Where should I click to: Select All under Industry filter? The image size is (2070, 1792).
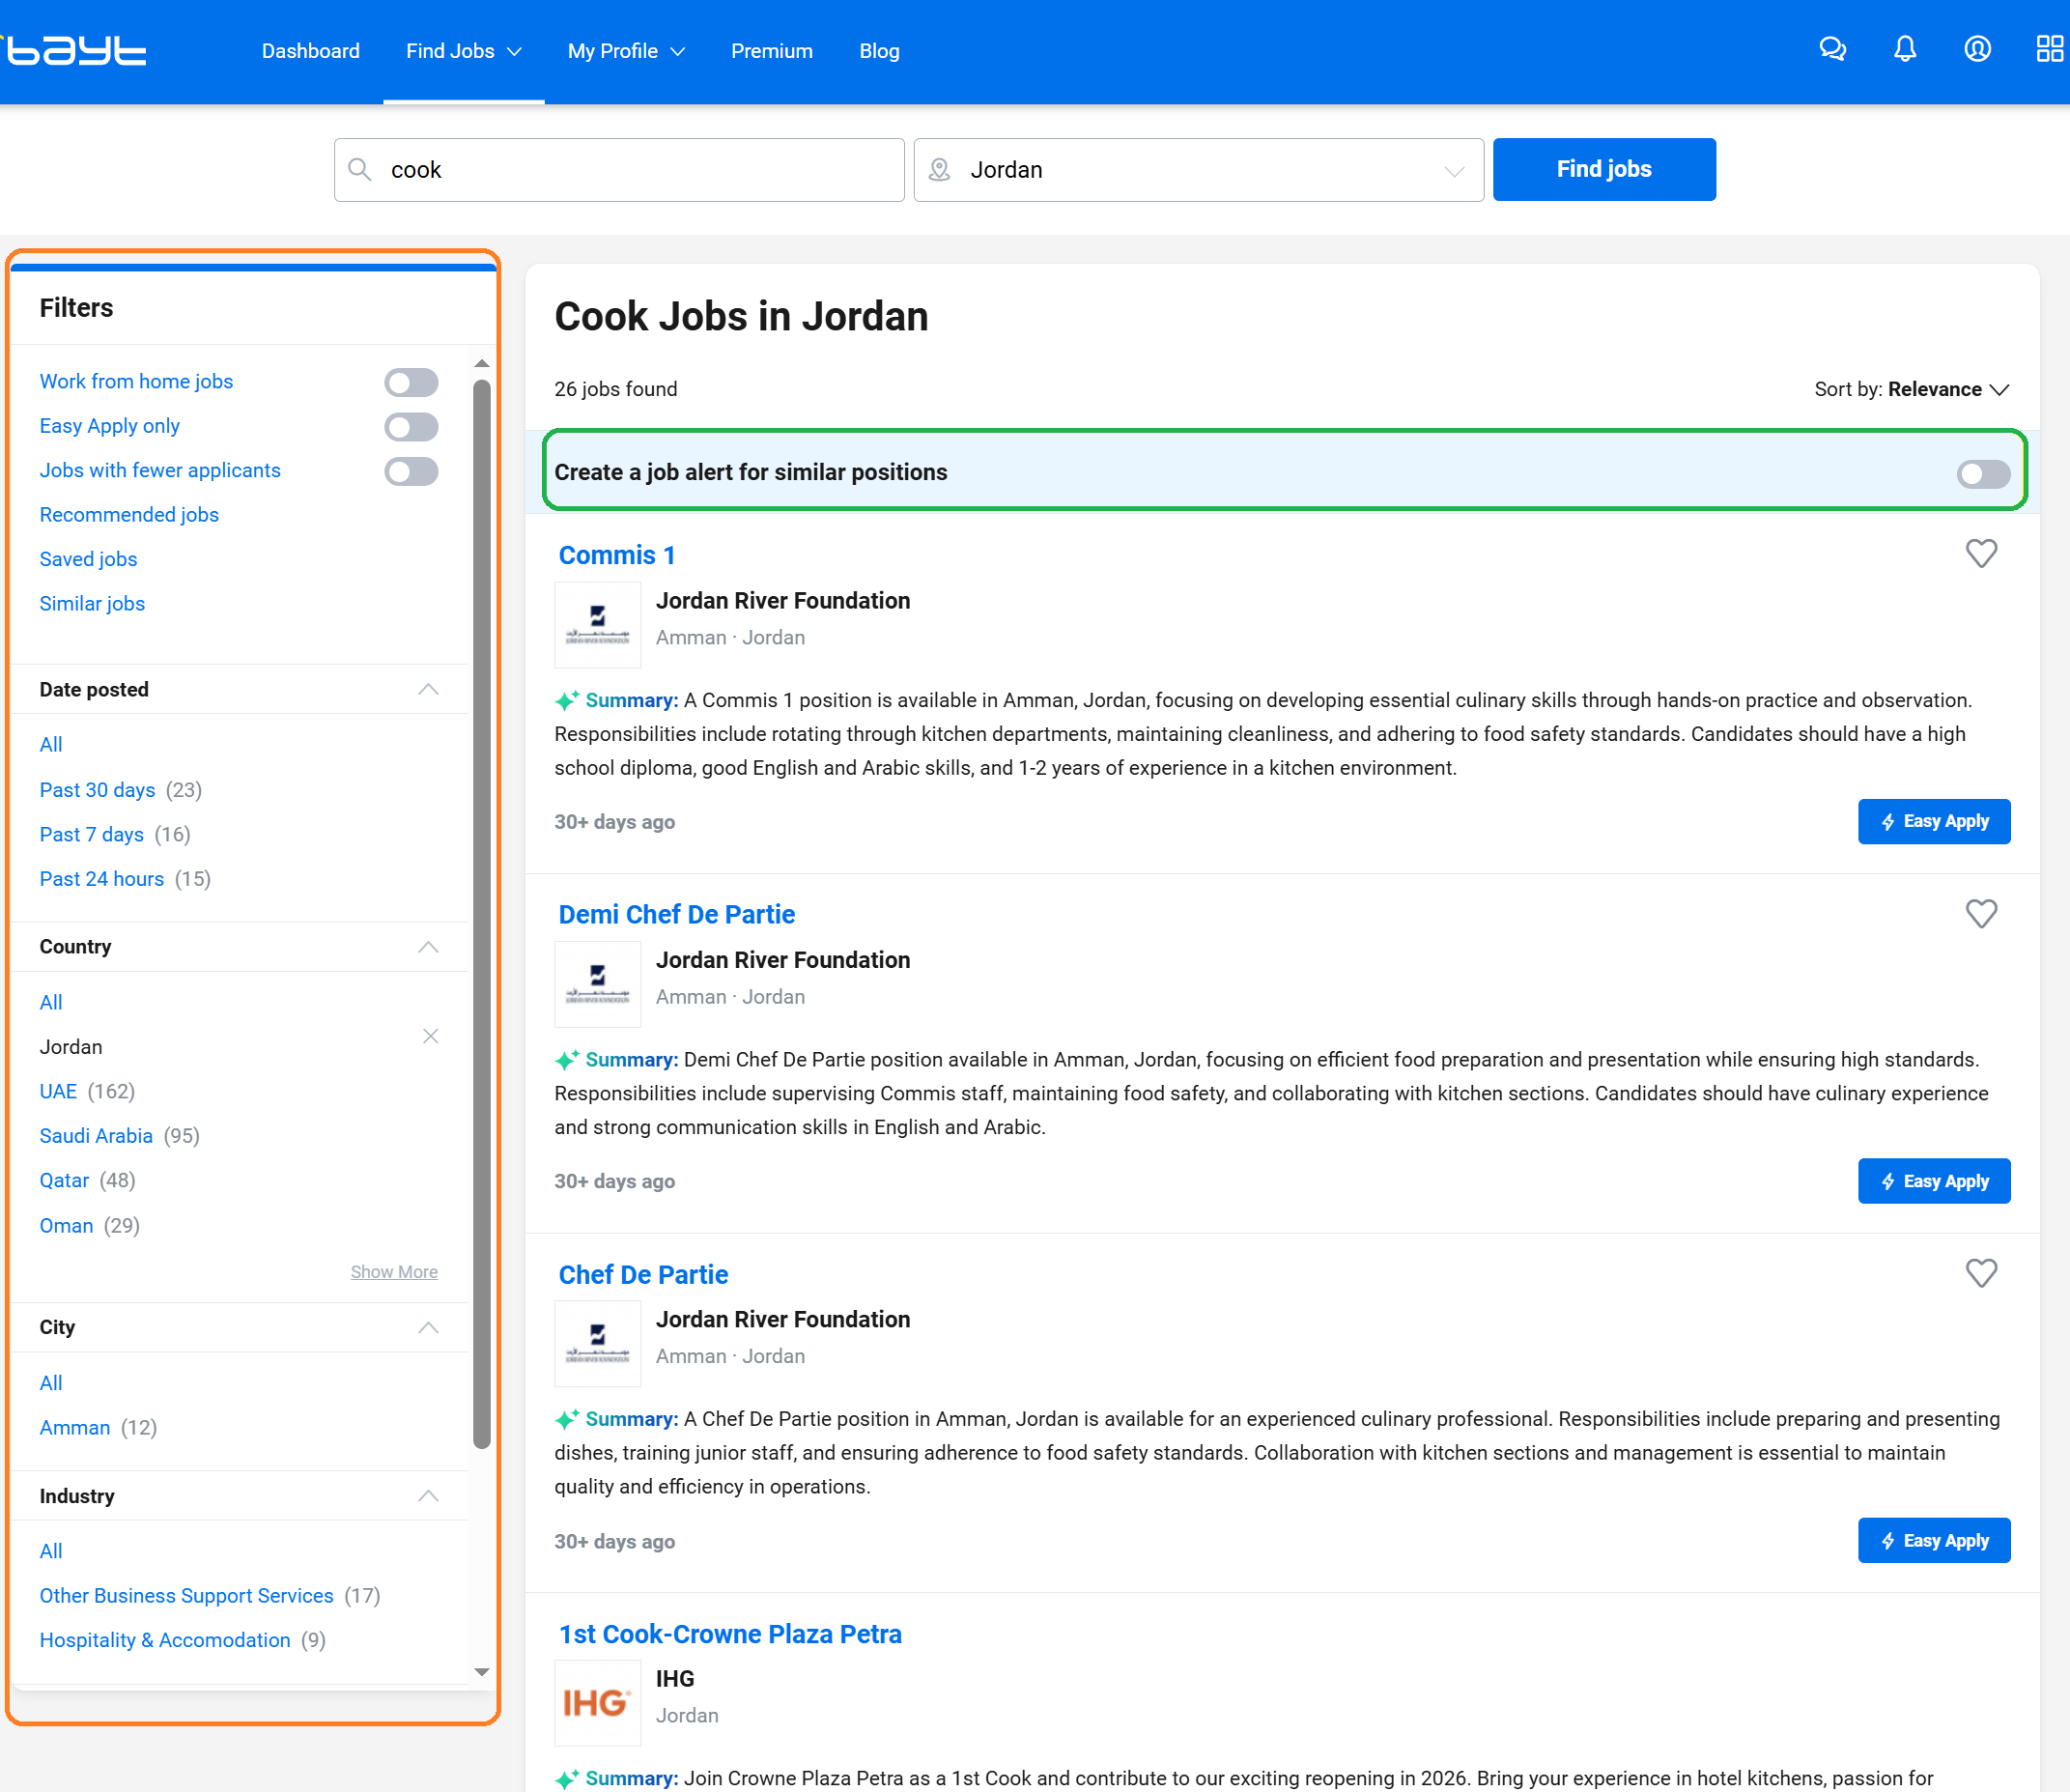point(51,1551)
